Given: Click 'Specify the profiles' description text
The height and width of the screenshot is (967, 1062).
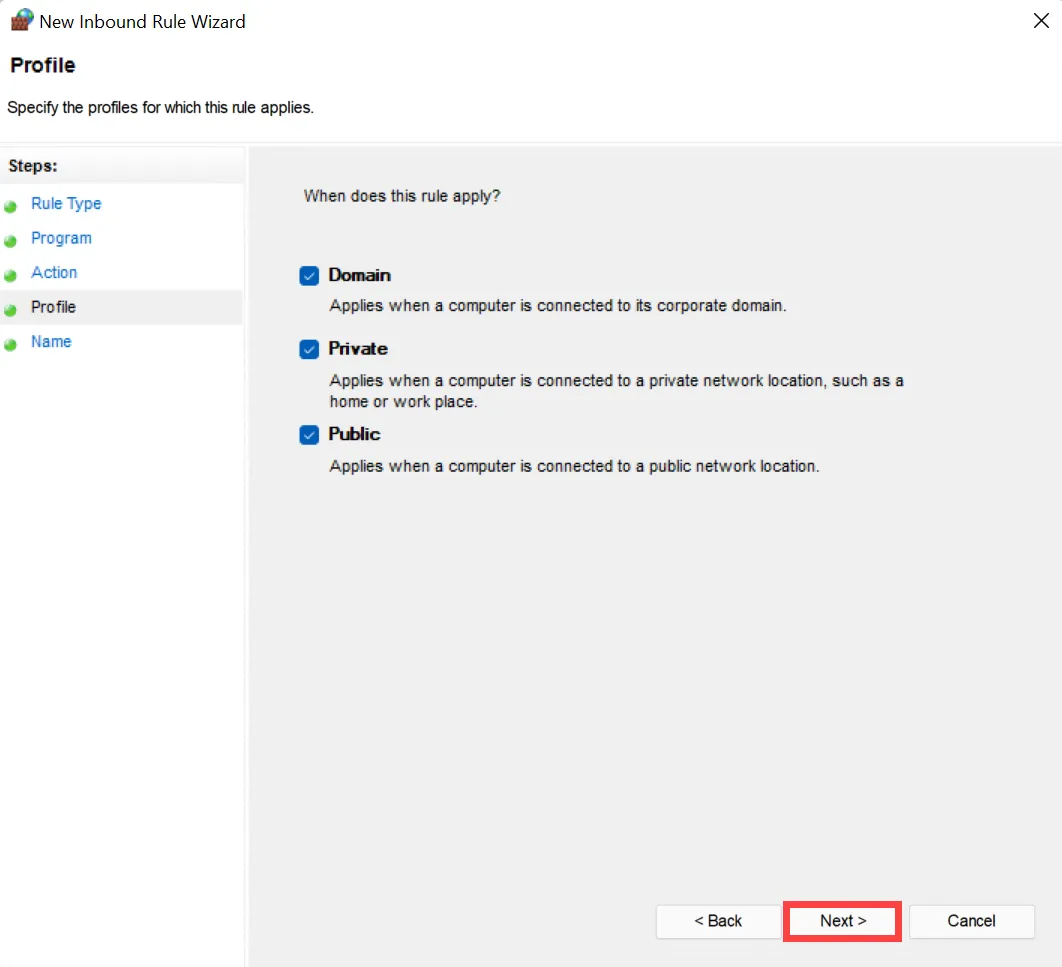Looking at the screenshot, I should (x=161, y=108).
